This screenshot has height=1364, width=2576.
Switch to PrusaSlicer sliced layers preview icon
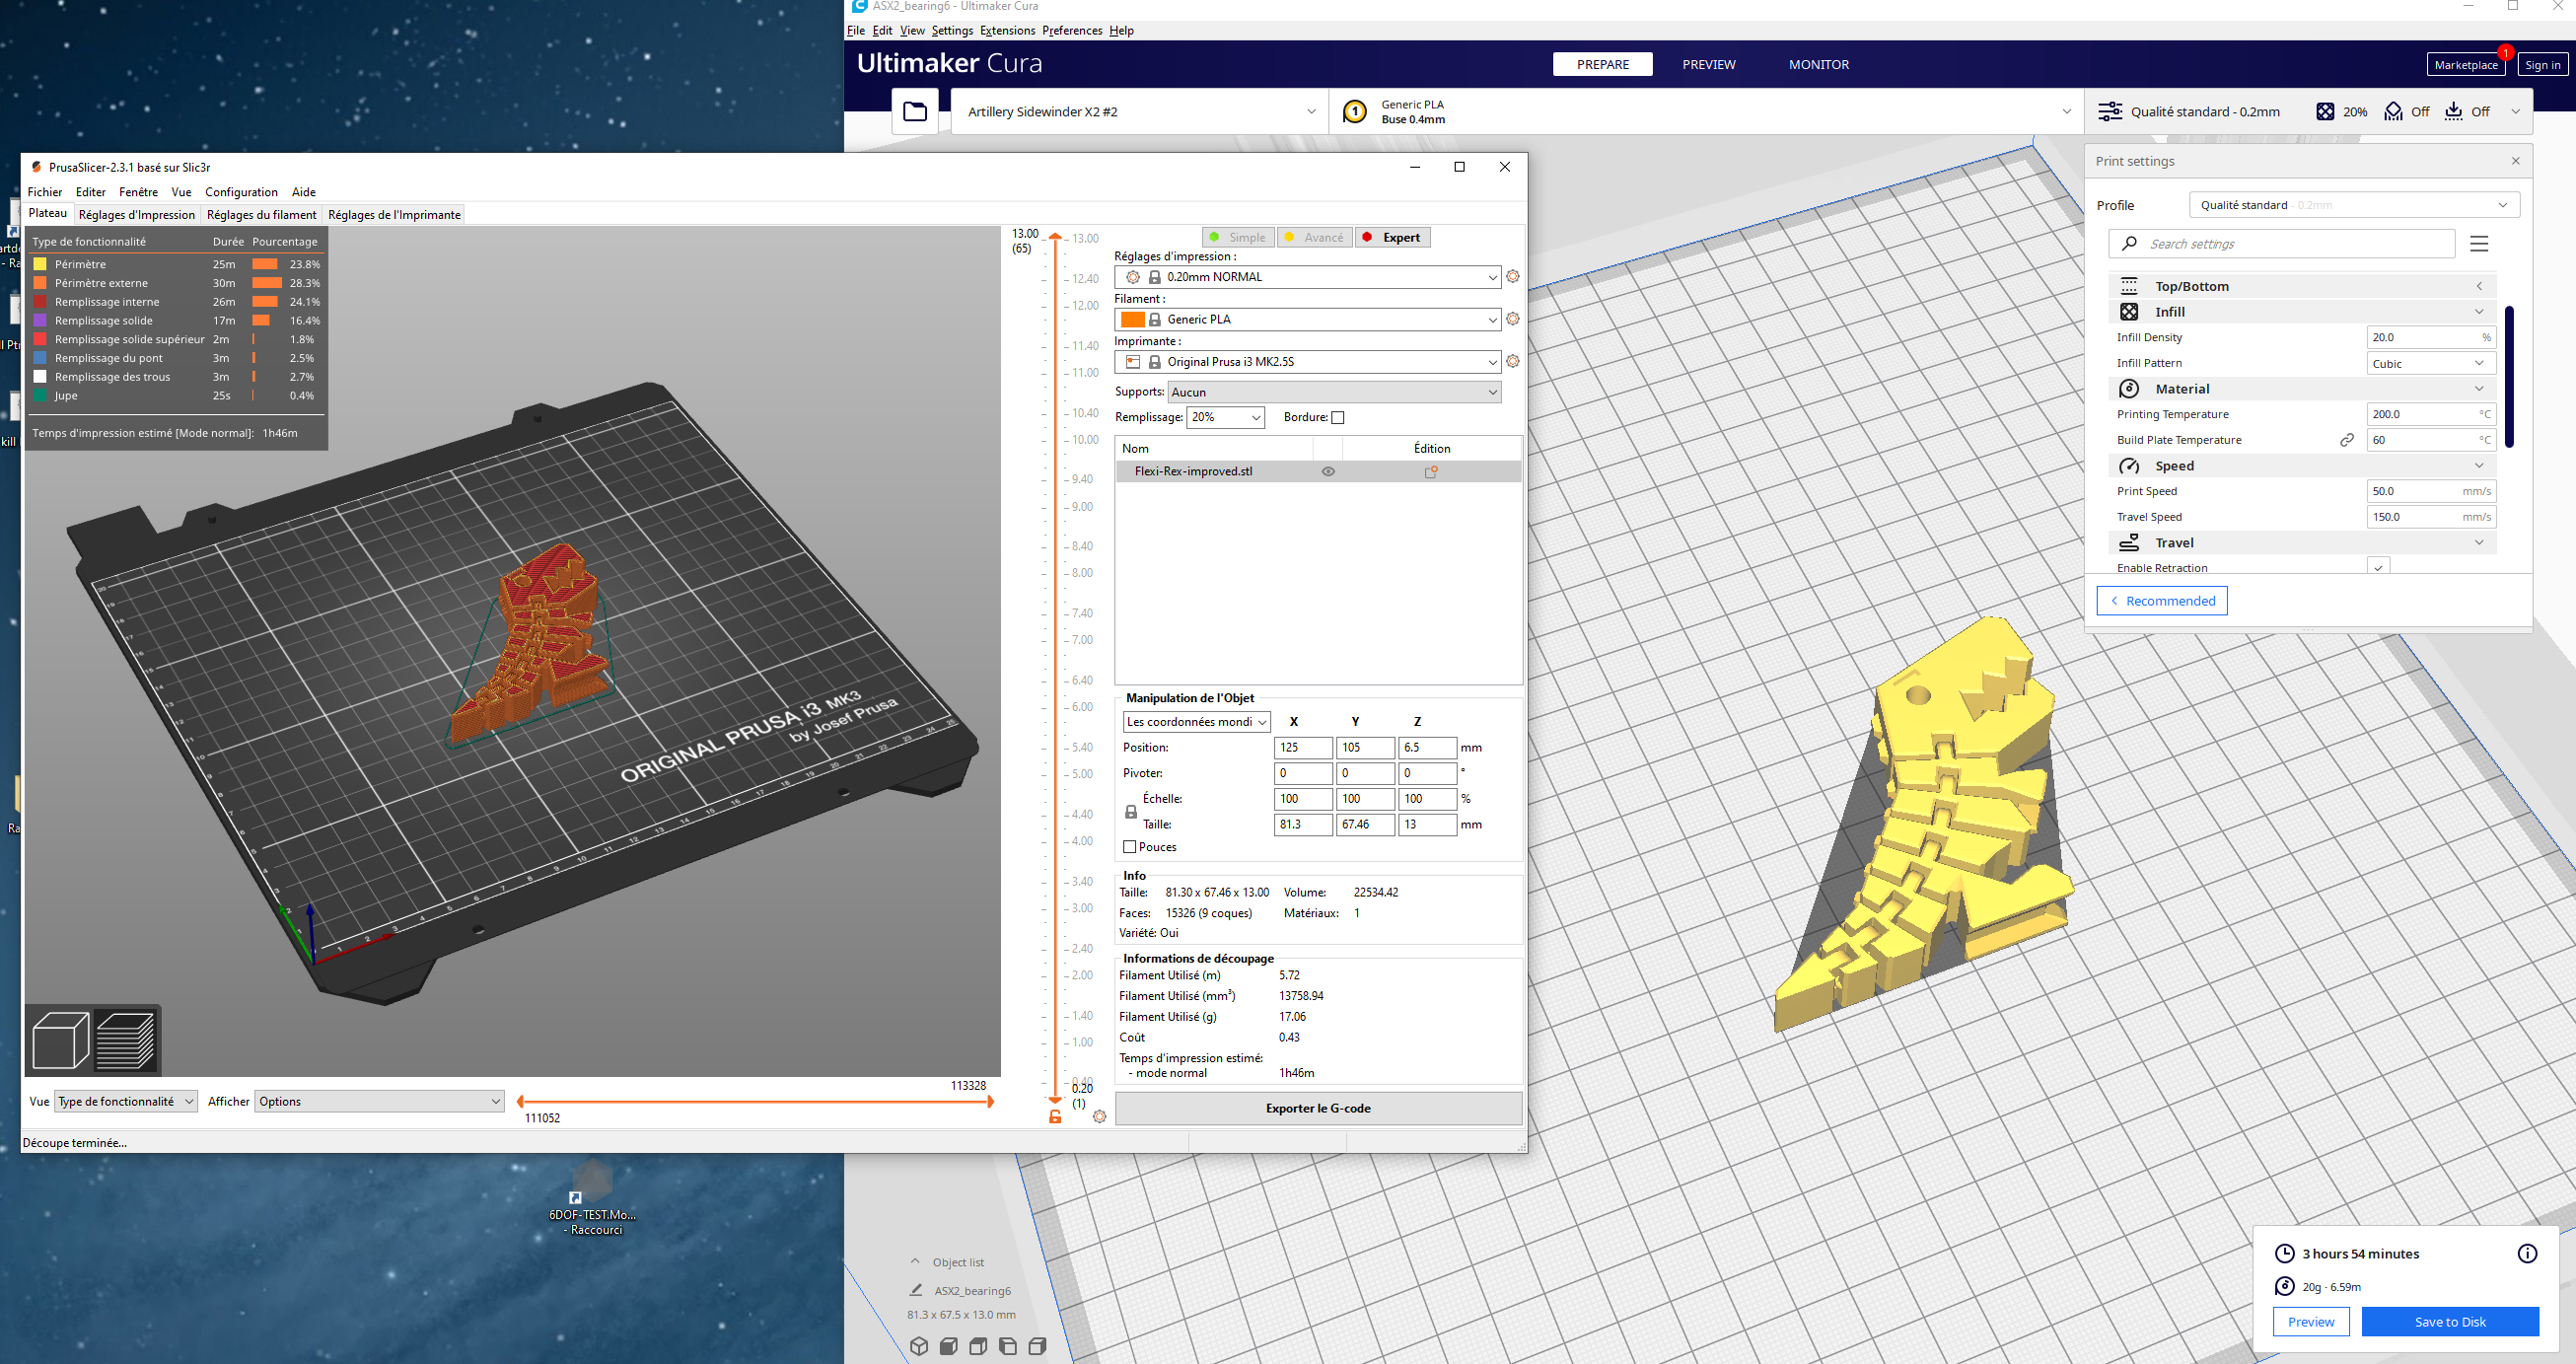[x=127, y=1040]
